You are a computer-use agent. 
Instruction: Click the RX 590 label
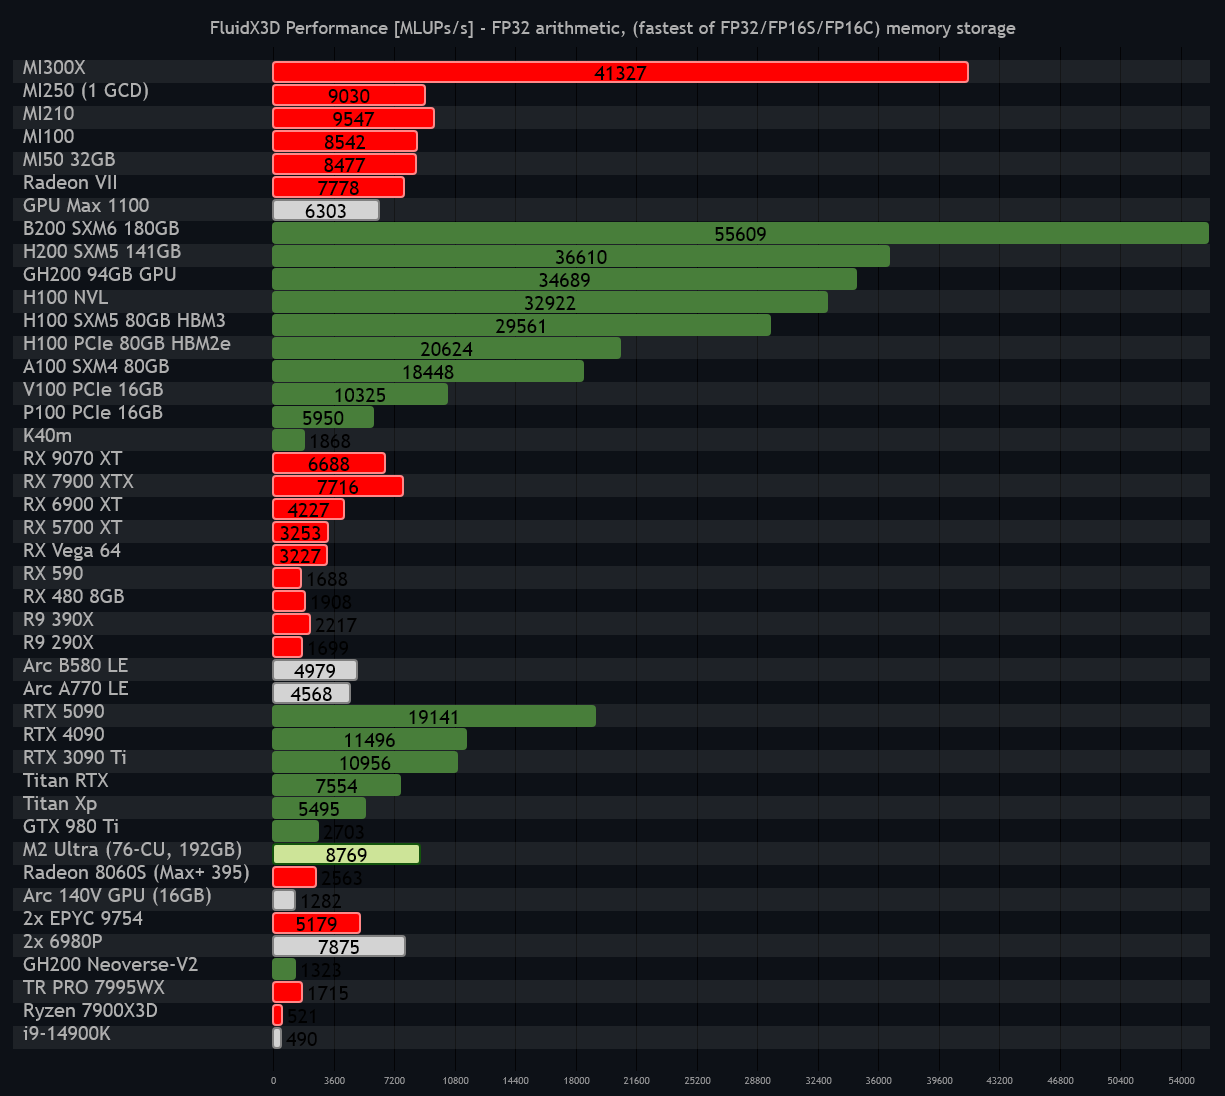click(x=53, y=574)
